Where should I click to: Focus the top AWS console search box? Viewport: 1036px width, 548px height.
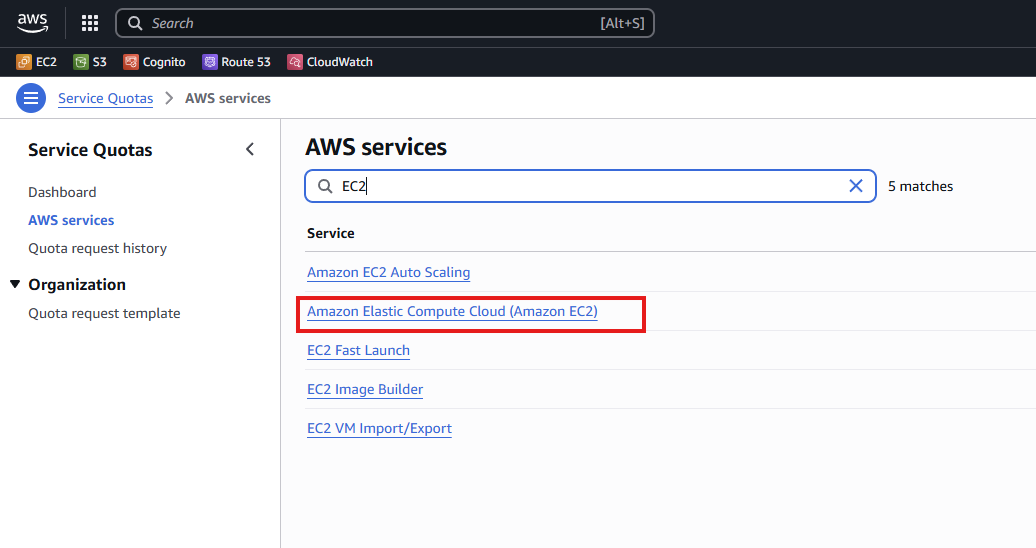coord(385,23)
